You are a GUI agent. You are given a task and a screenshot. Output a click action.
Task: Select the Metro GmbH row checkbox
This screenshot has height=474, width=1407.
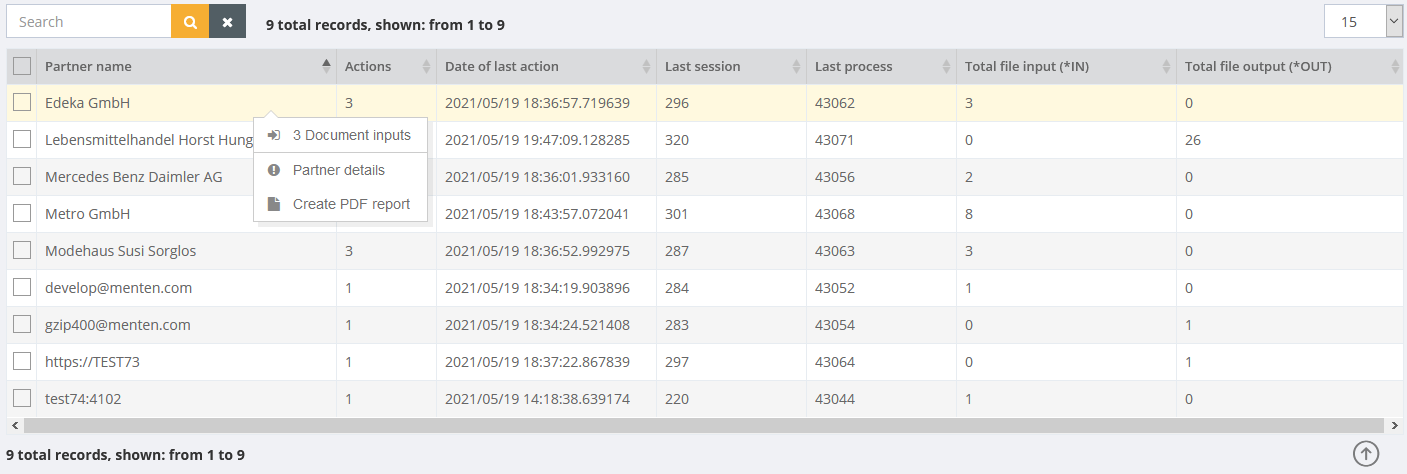[x=22, y=214]
